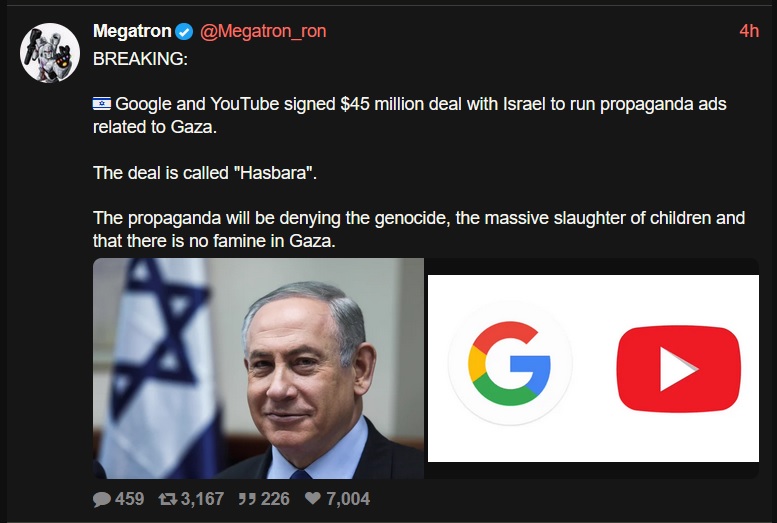Screen dimensions: 777x523
Task: Click the 7,004 likes count
Action: click(x=348, y=499)
